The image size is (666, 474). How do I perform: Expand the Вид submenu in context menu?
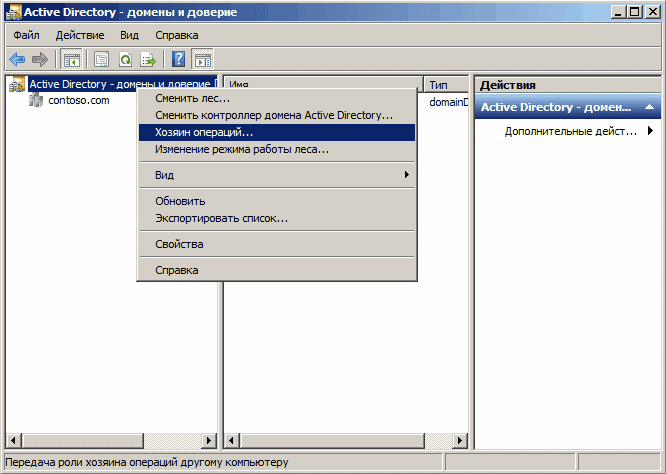pos(277,175)
